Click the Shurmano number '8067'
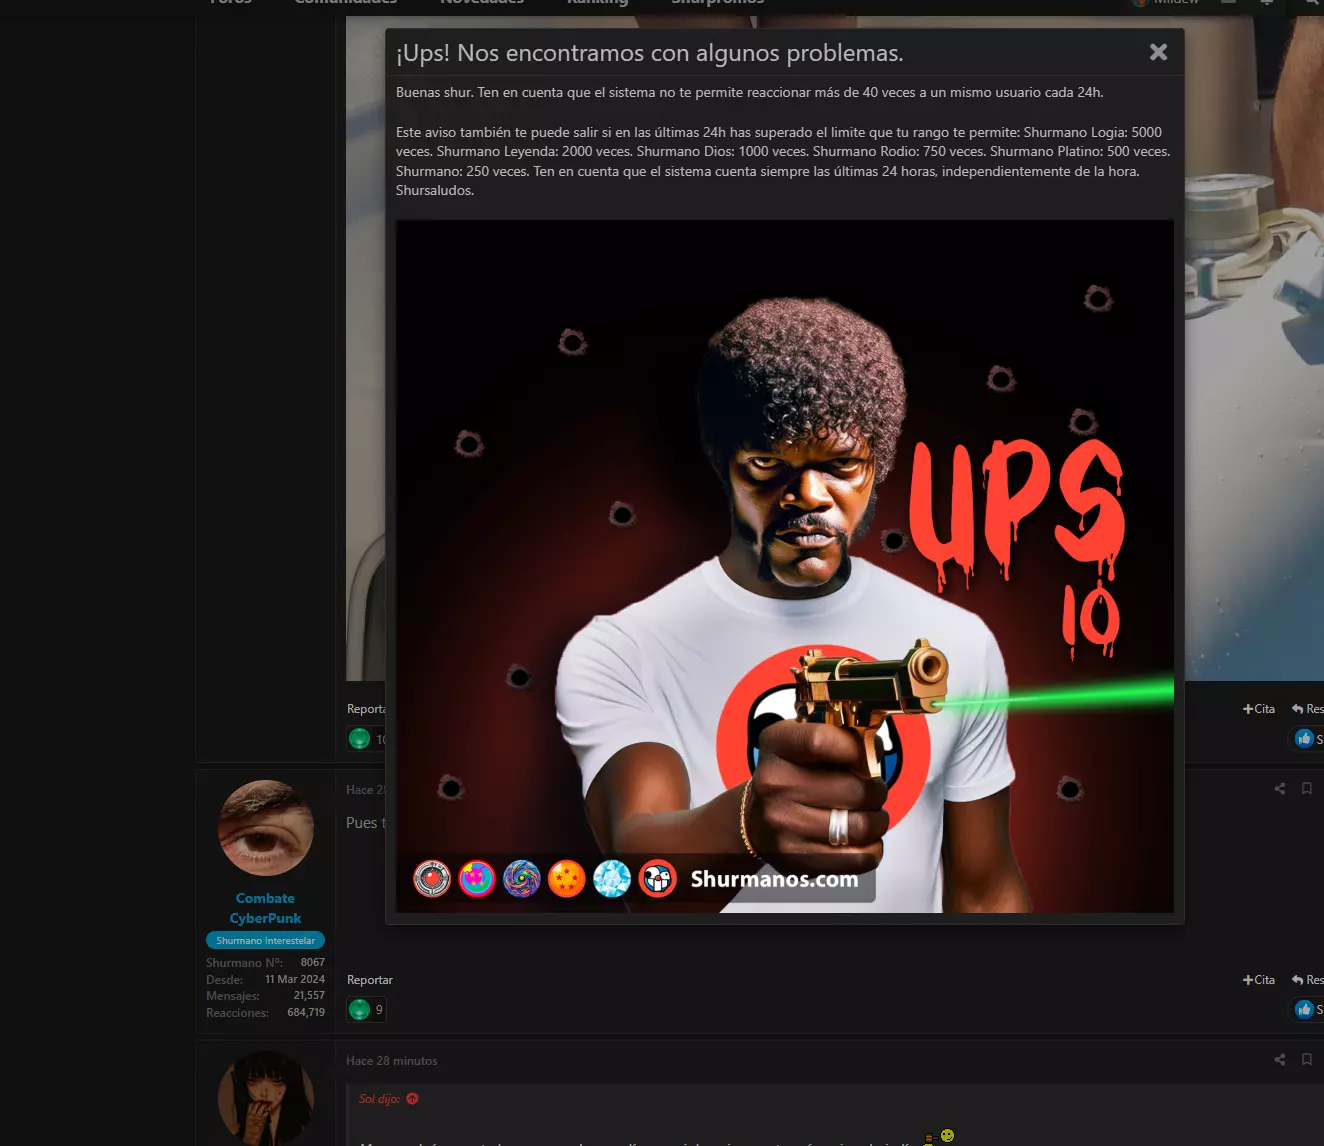This screenshot has width=1324, height=1146. click(313, 963)
